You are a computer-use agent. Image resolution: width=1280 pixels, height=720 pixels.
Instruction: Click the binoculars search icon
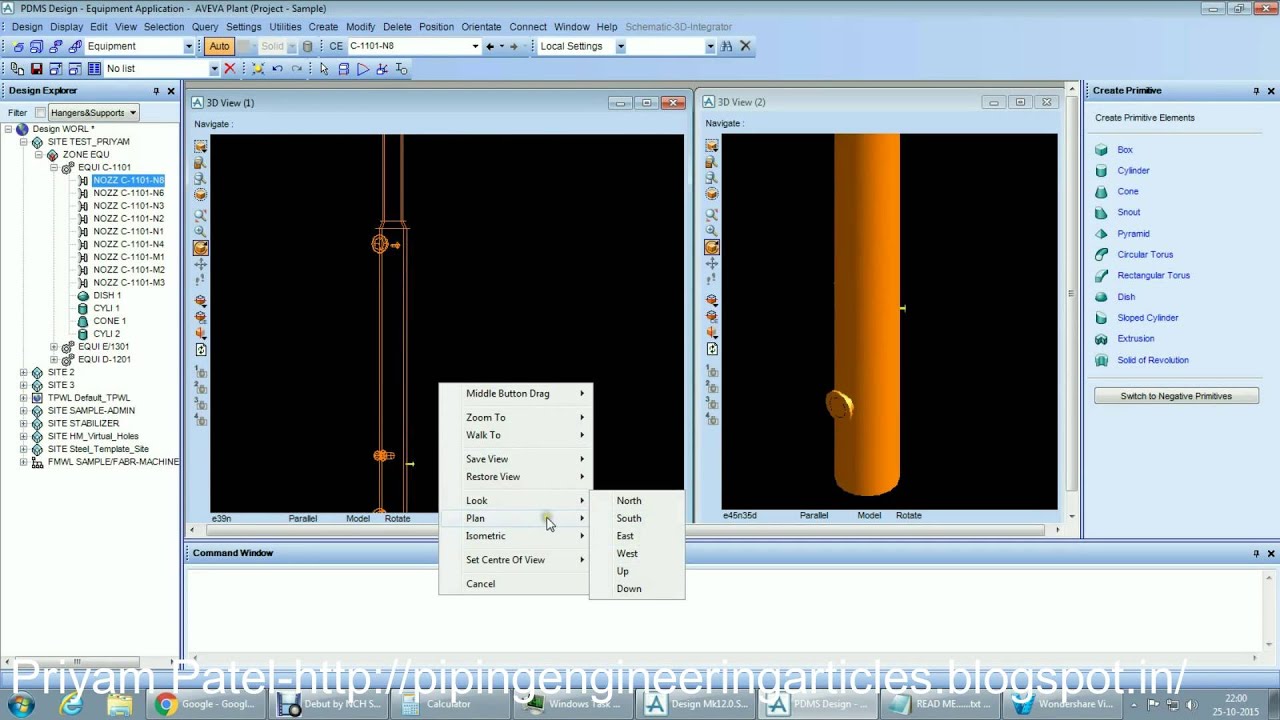(727, 46)
